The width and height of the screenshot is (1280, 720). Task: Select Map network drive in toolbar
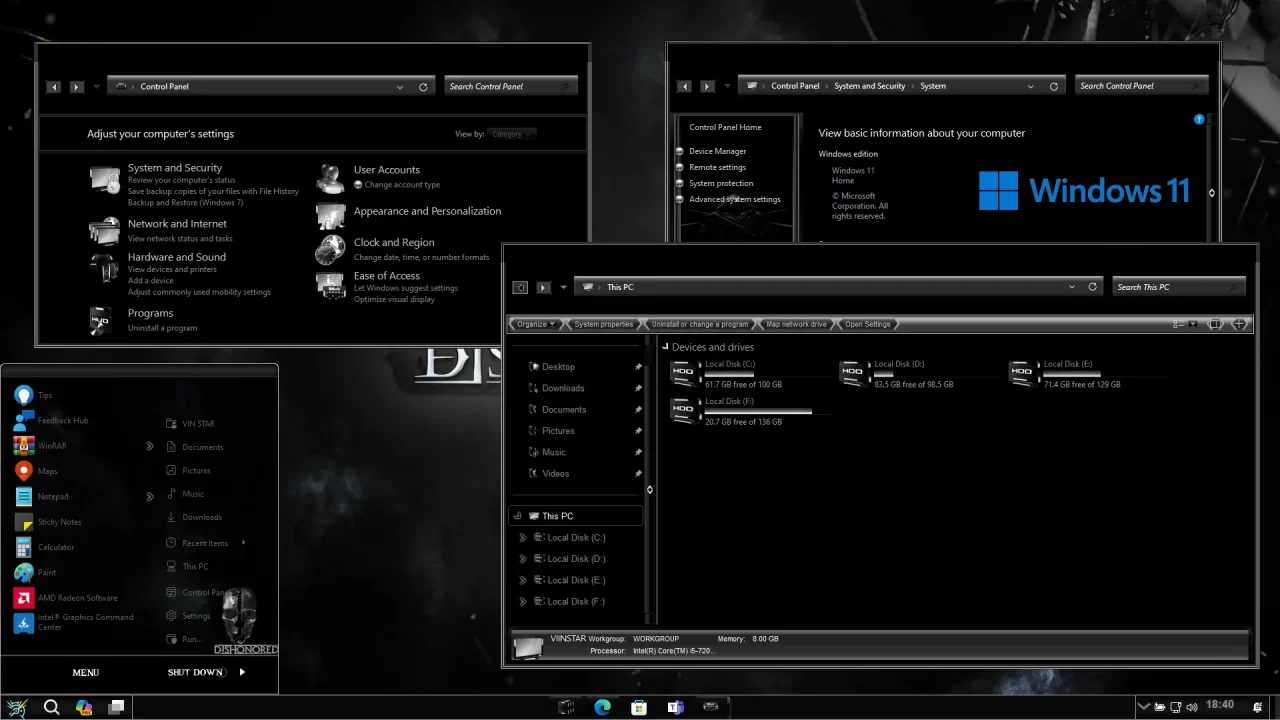(796, 324)
